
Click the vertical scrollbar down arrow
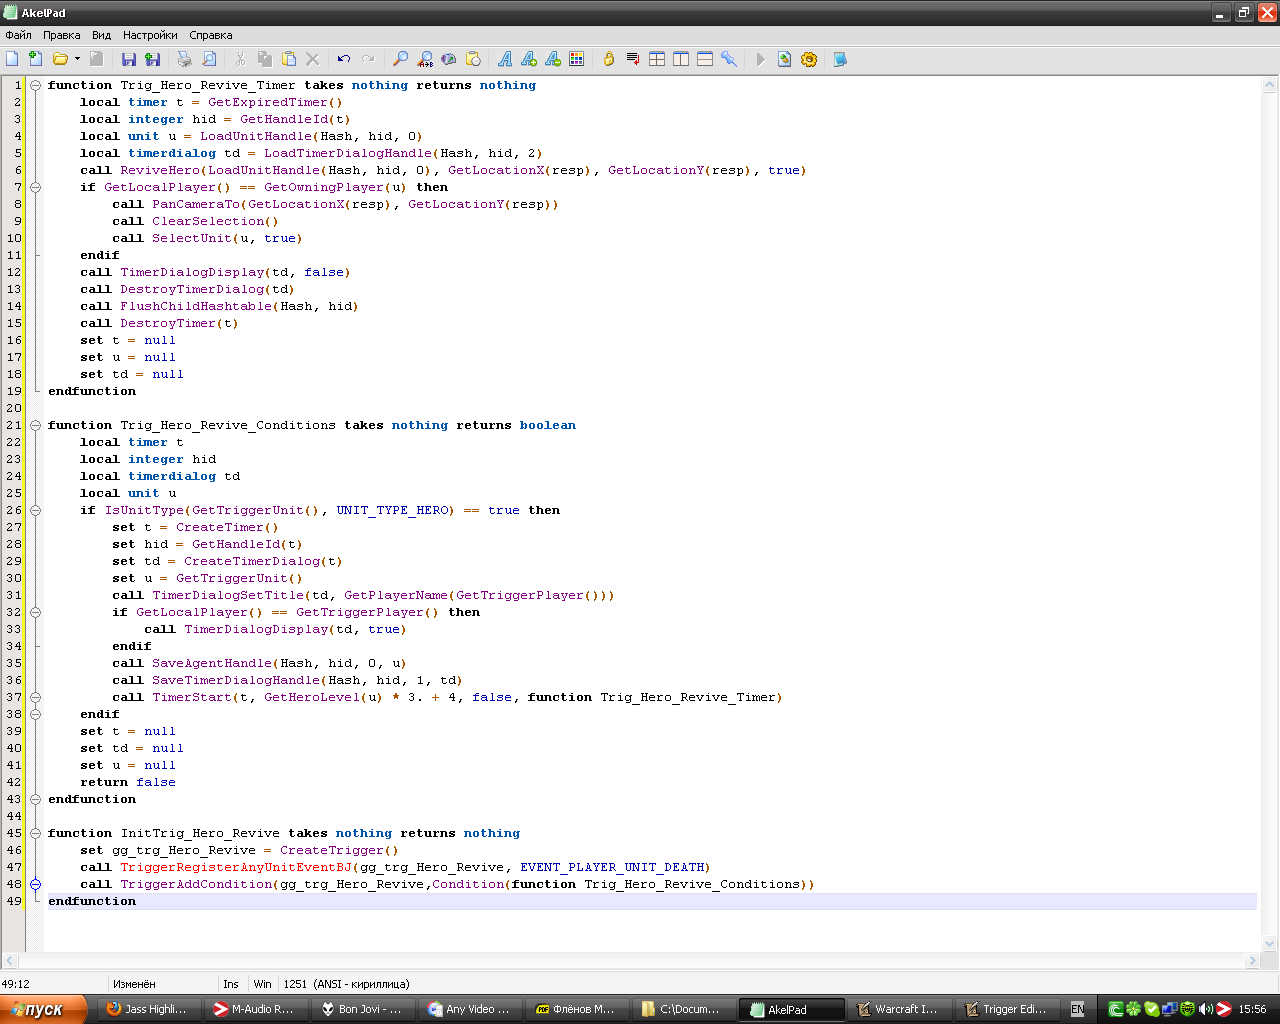point(1269,943)
